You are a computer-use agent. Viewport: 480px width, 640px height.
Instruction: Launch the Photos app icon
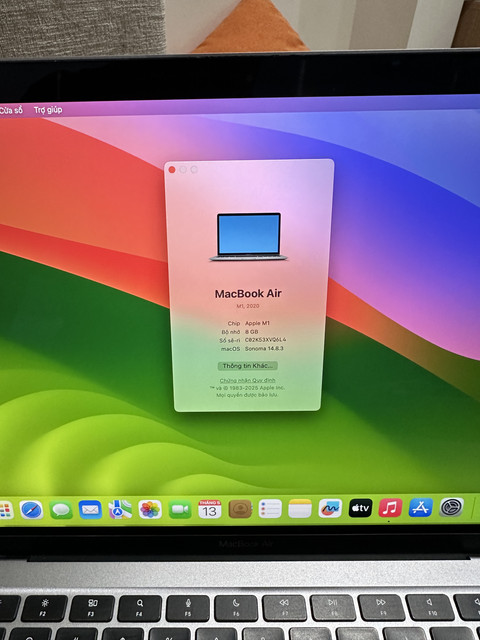150,509
